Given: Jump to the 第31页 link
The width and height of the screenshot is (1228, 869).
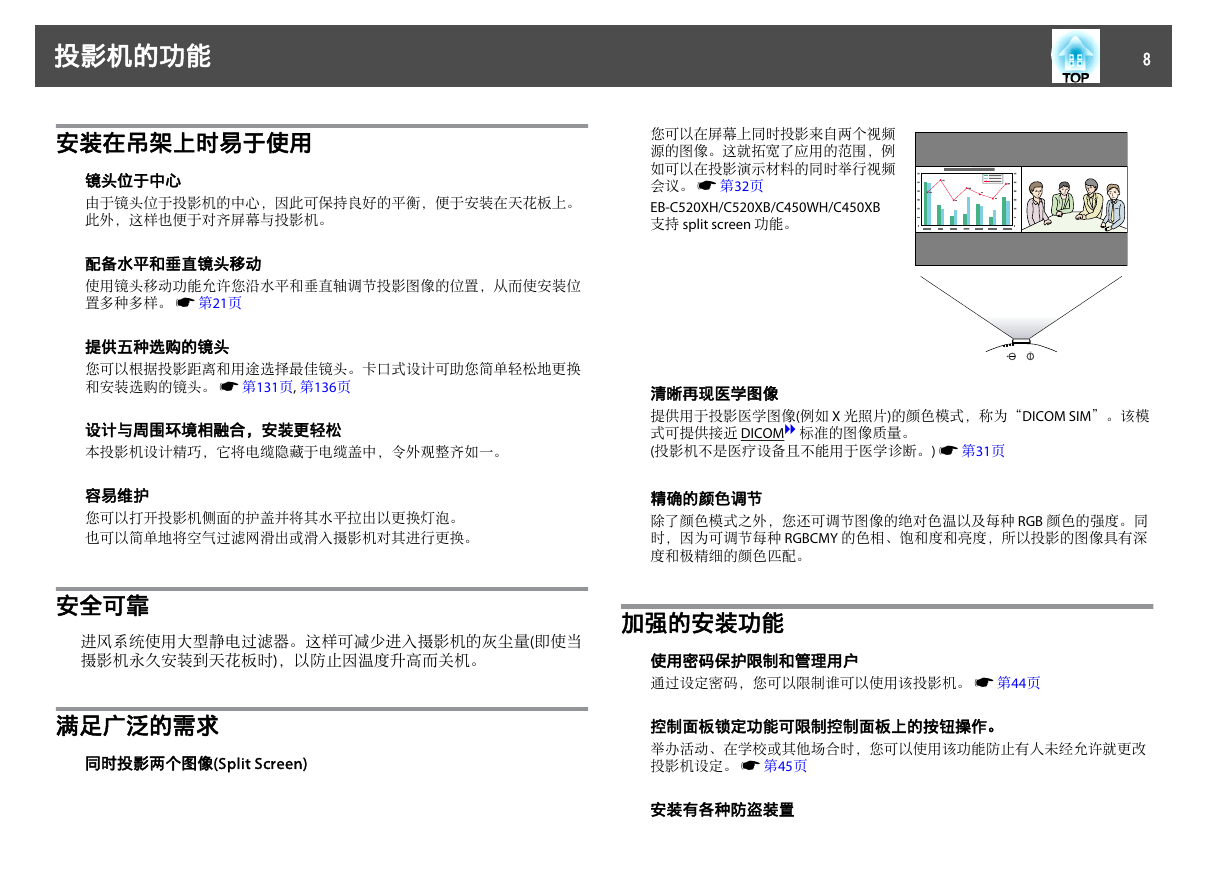Looking at the screenshot, I should pyautogui.click(x=983, y=451).
